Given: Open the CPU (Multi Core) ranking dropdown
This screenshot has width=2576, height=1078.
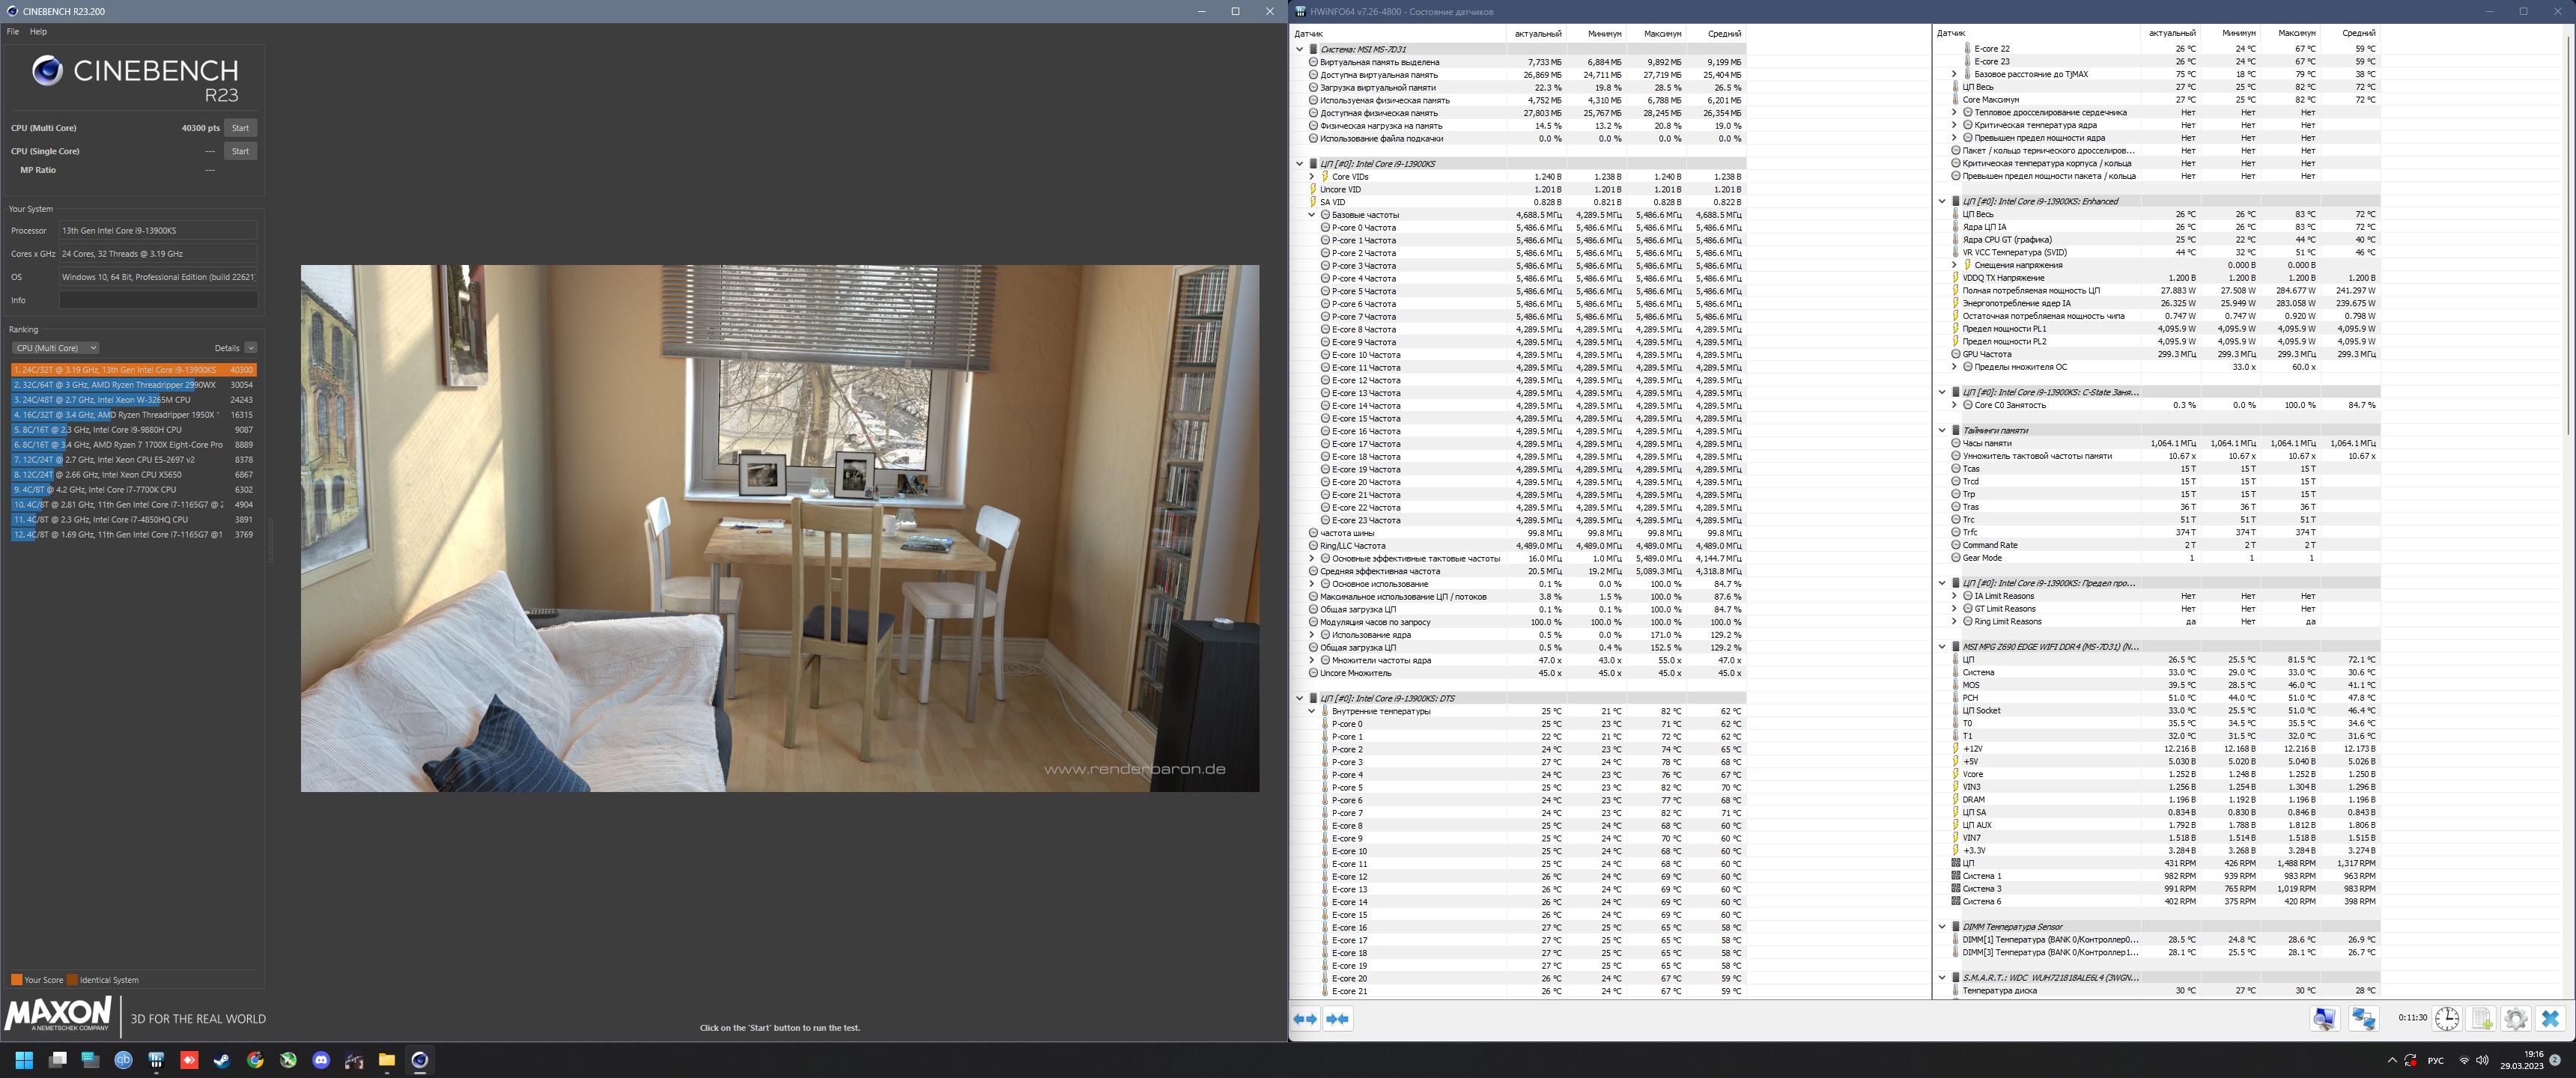Looking at the screenshot, I should click(x=55, y=348).
